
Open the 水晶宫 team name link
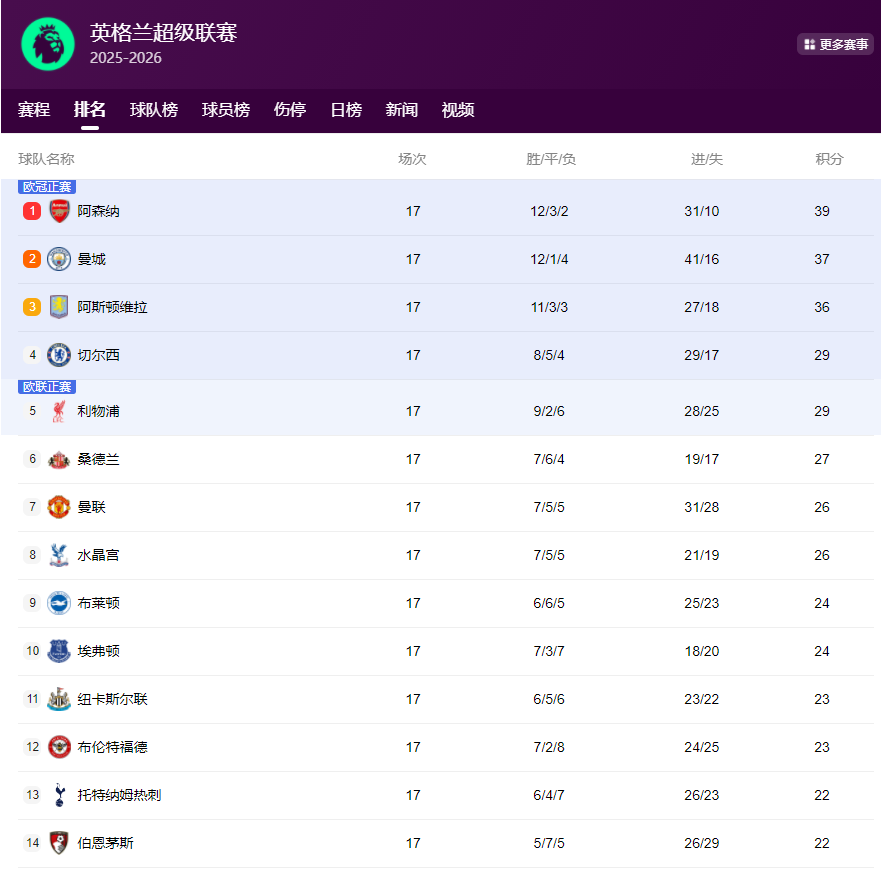(x=98, y=555)
